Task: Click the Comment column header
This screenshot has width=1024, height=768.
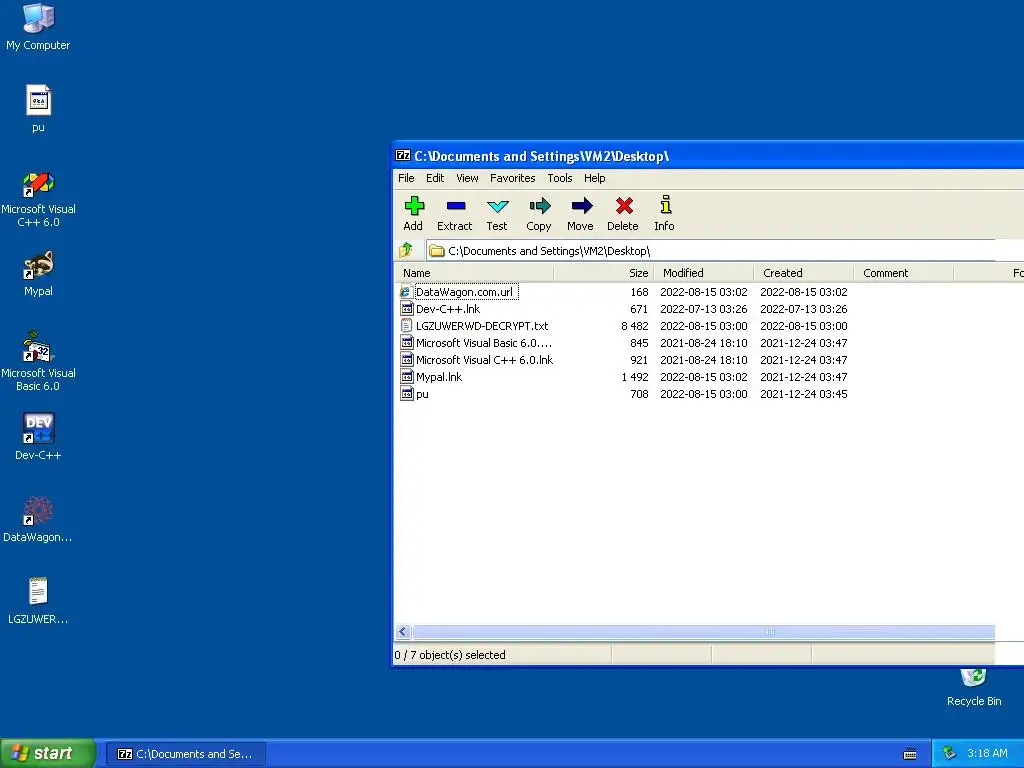Action: (x=903, y=273)
